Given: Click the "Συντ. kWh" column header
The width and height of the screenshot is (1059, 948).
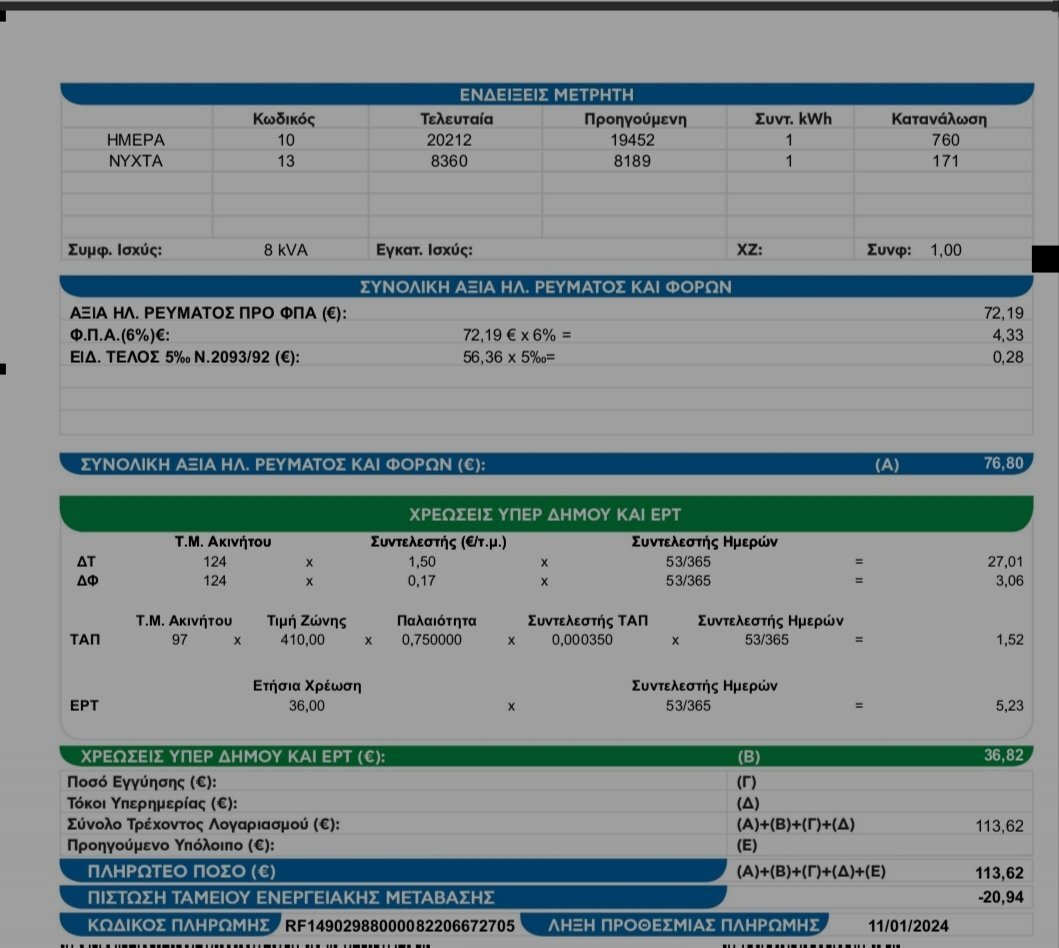Looking at the screenshot, I should [793, 119].
